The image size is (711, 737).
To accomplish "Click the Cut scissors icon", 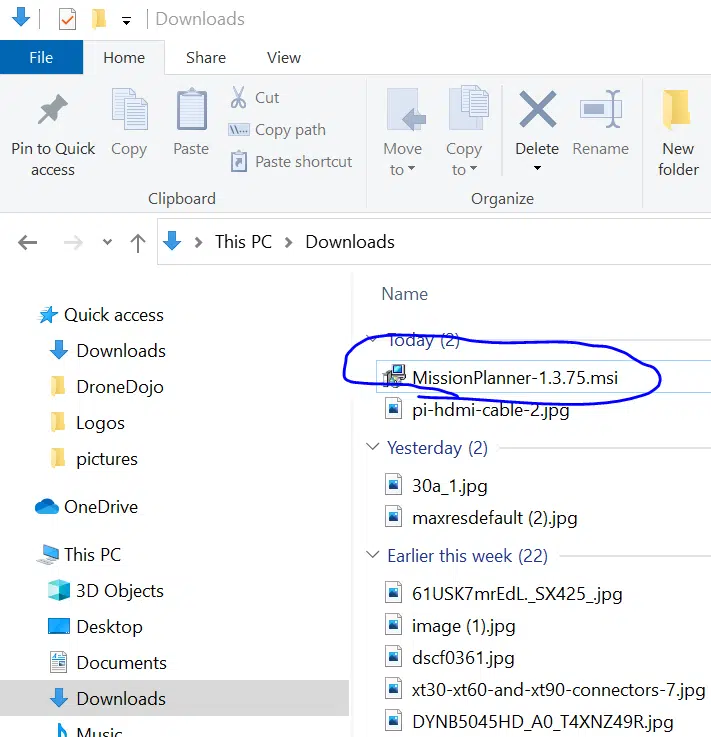I will coord(238,97).
